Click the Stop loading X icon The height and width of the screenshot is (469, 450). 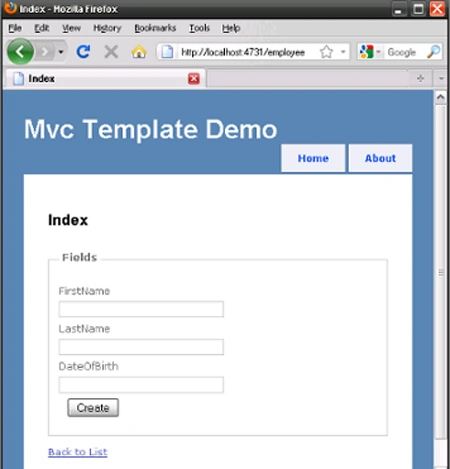tap(111, 52)
